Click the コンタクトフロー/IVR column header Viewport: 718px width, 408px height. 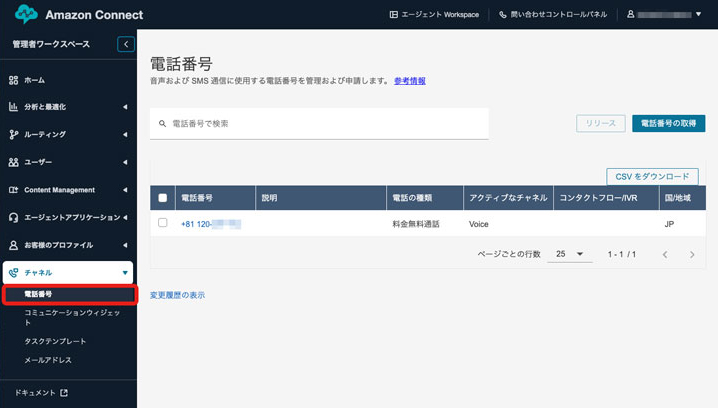tap(606, 198)
